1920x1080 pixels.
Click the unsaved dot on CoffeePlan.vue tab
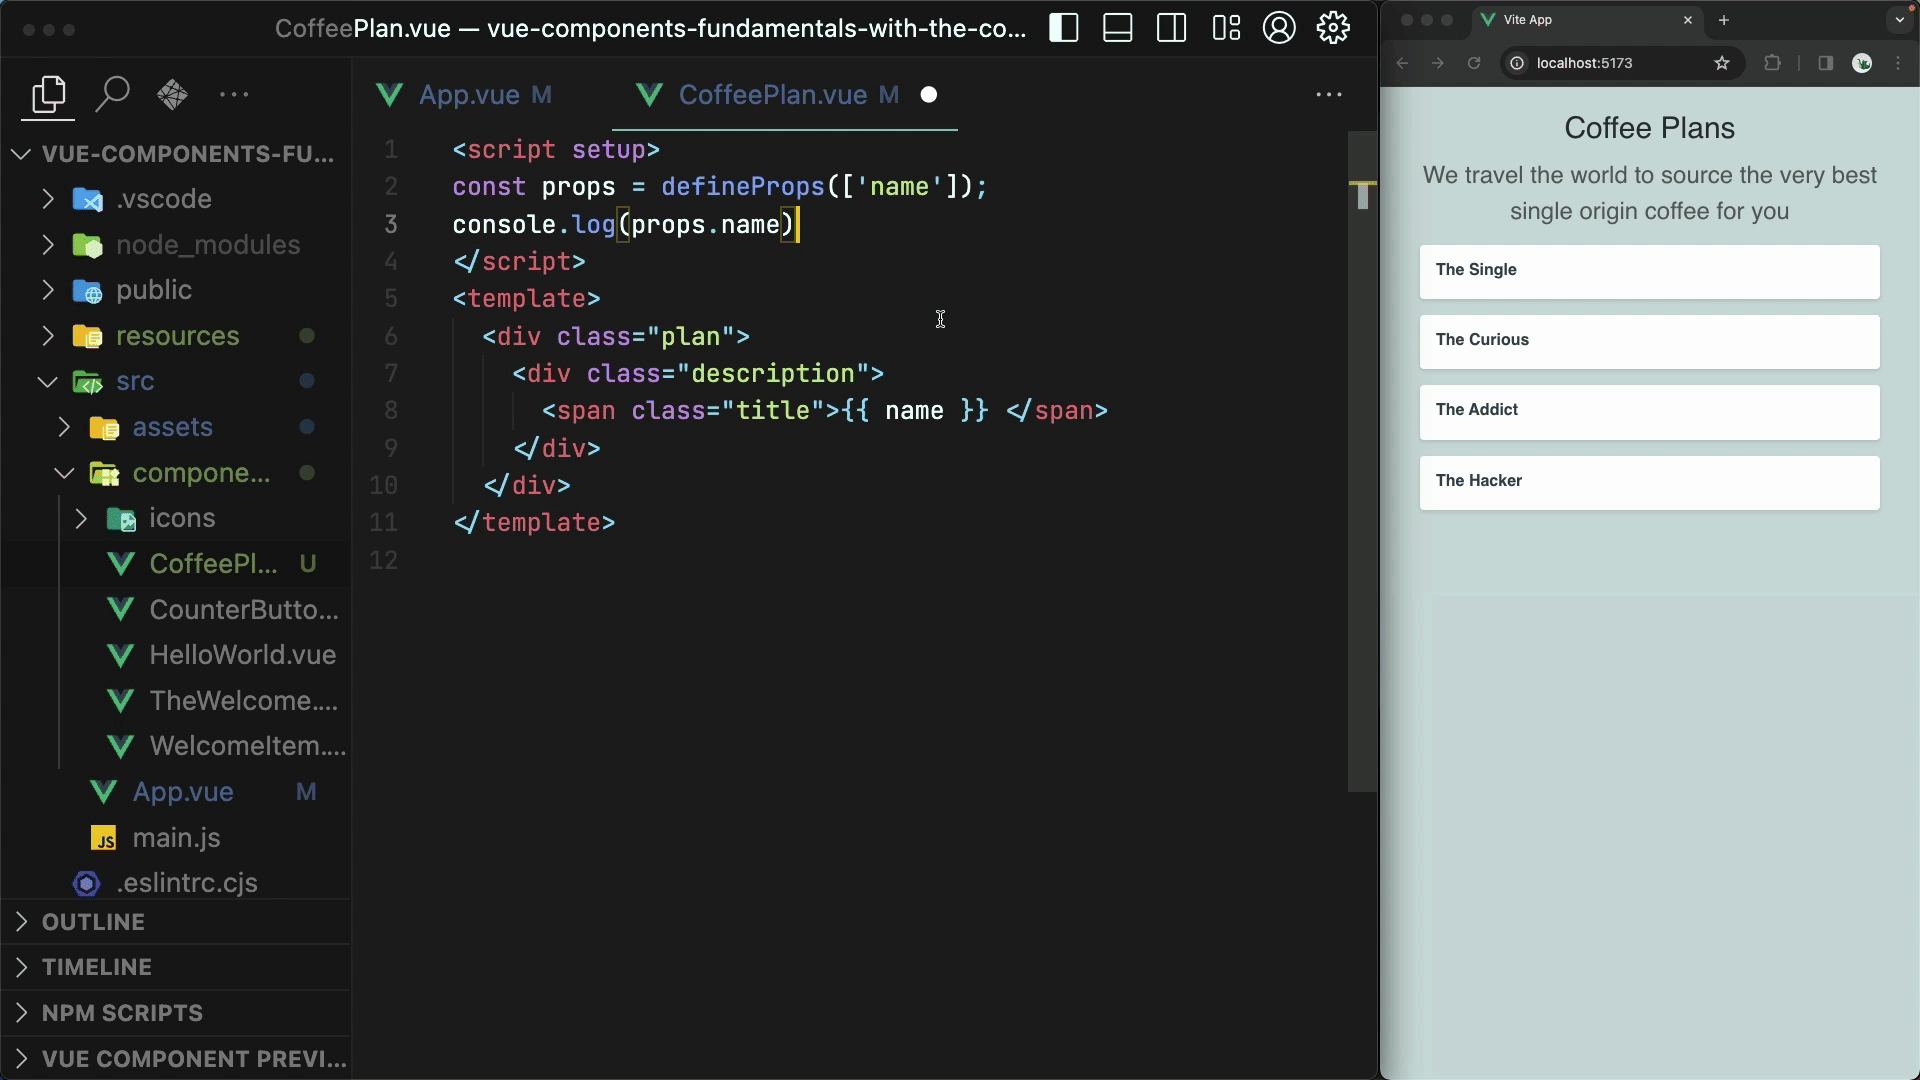click(x=929, y=95)
